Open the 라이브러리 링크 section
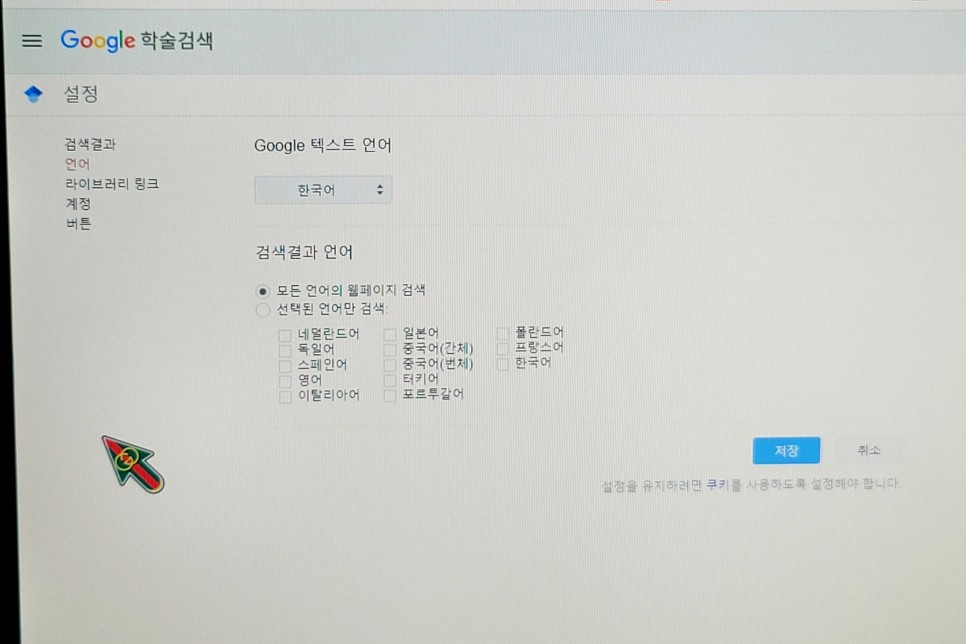 click(x=112, y=184)
